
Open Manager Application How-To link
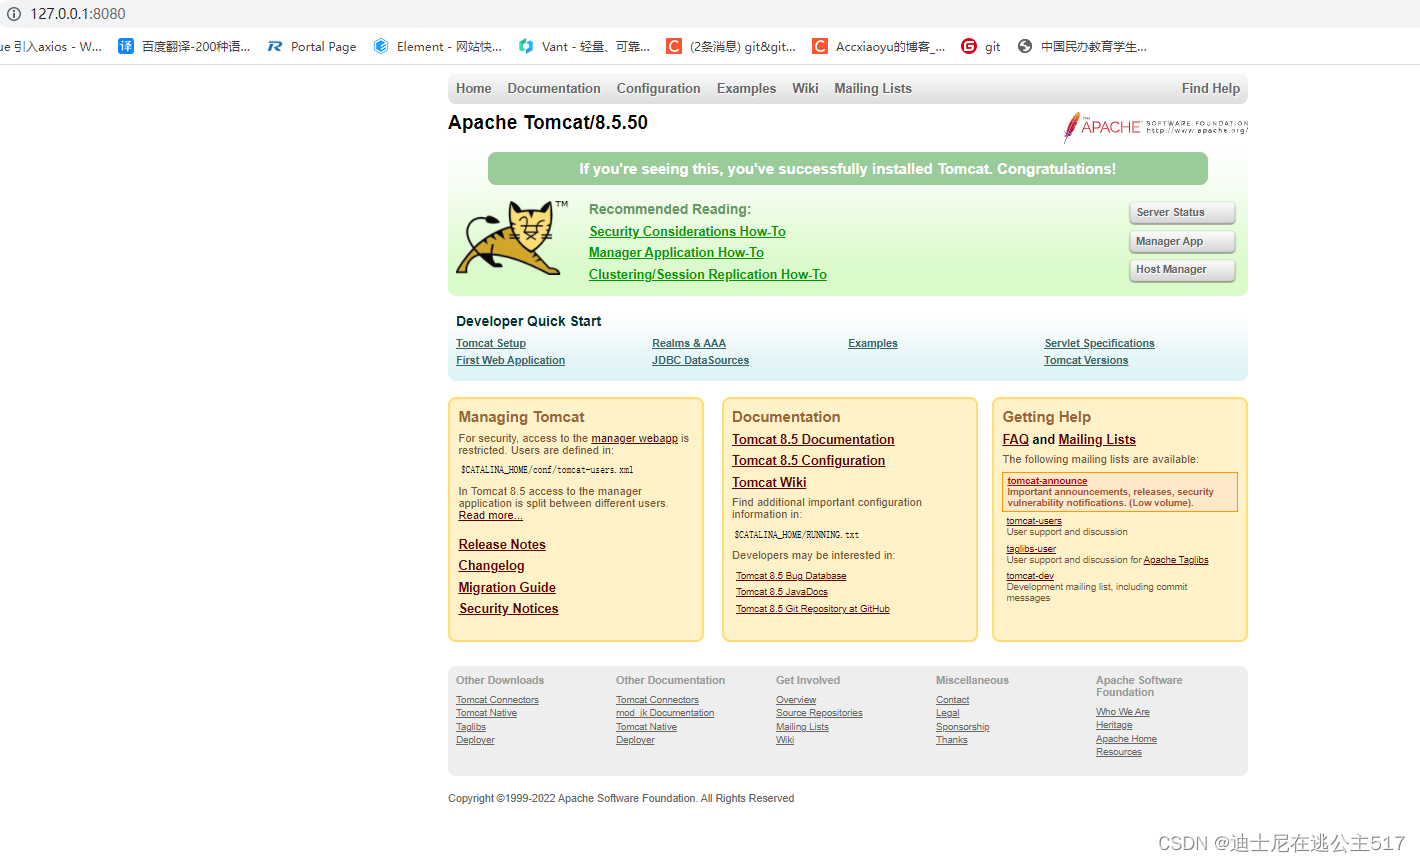click(x=676, y=253)
